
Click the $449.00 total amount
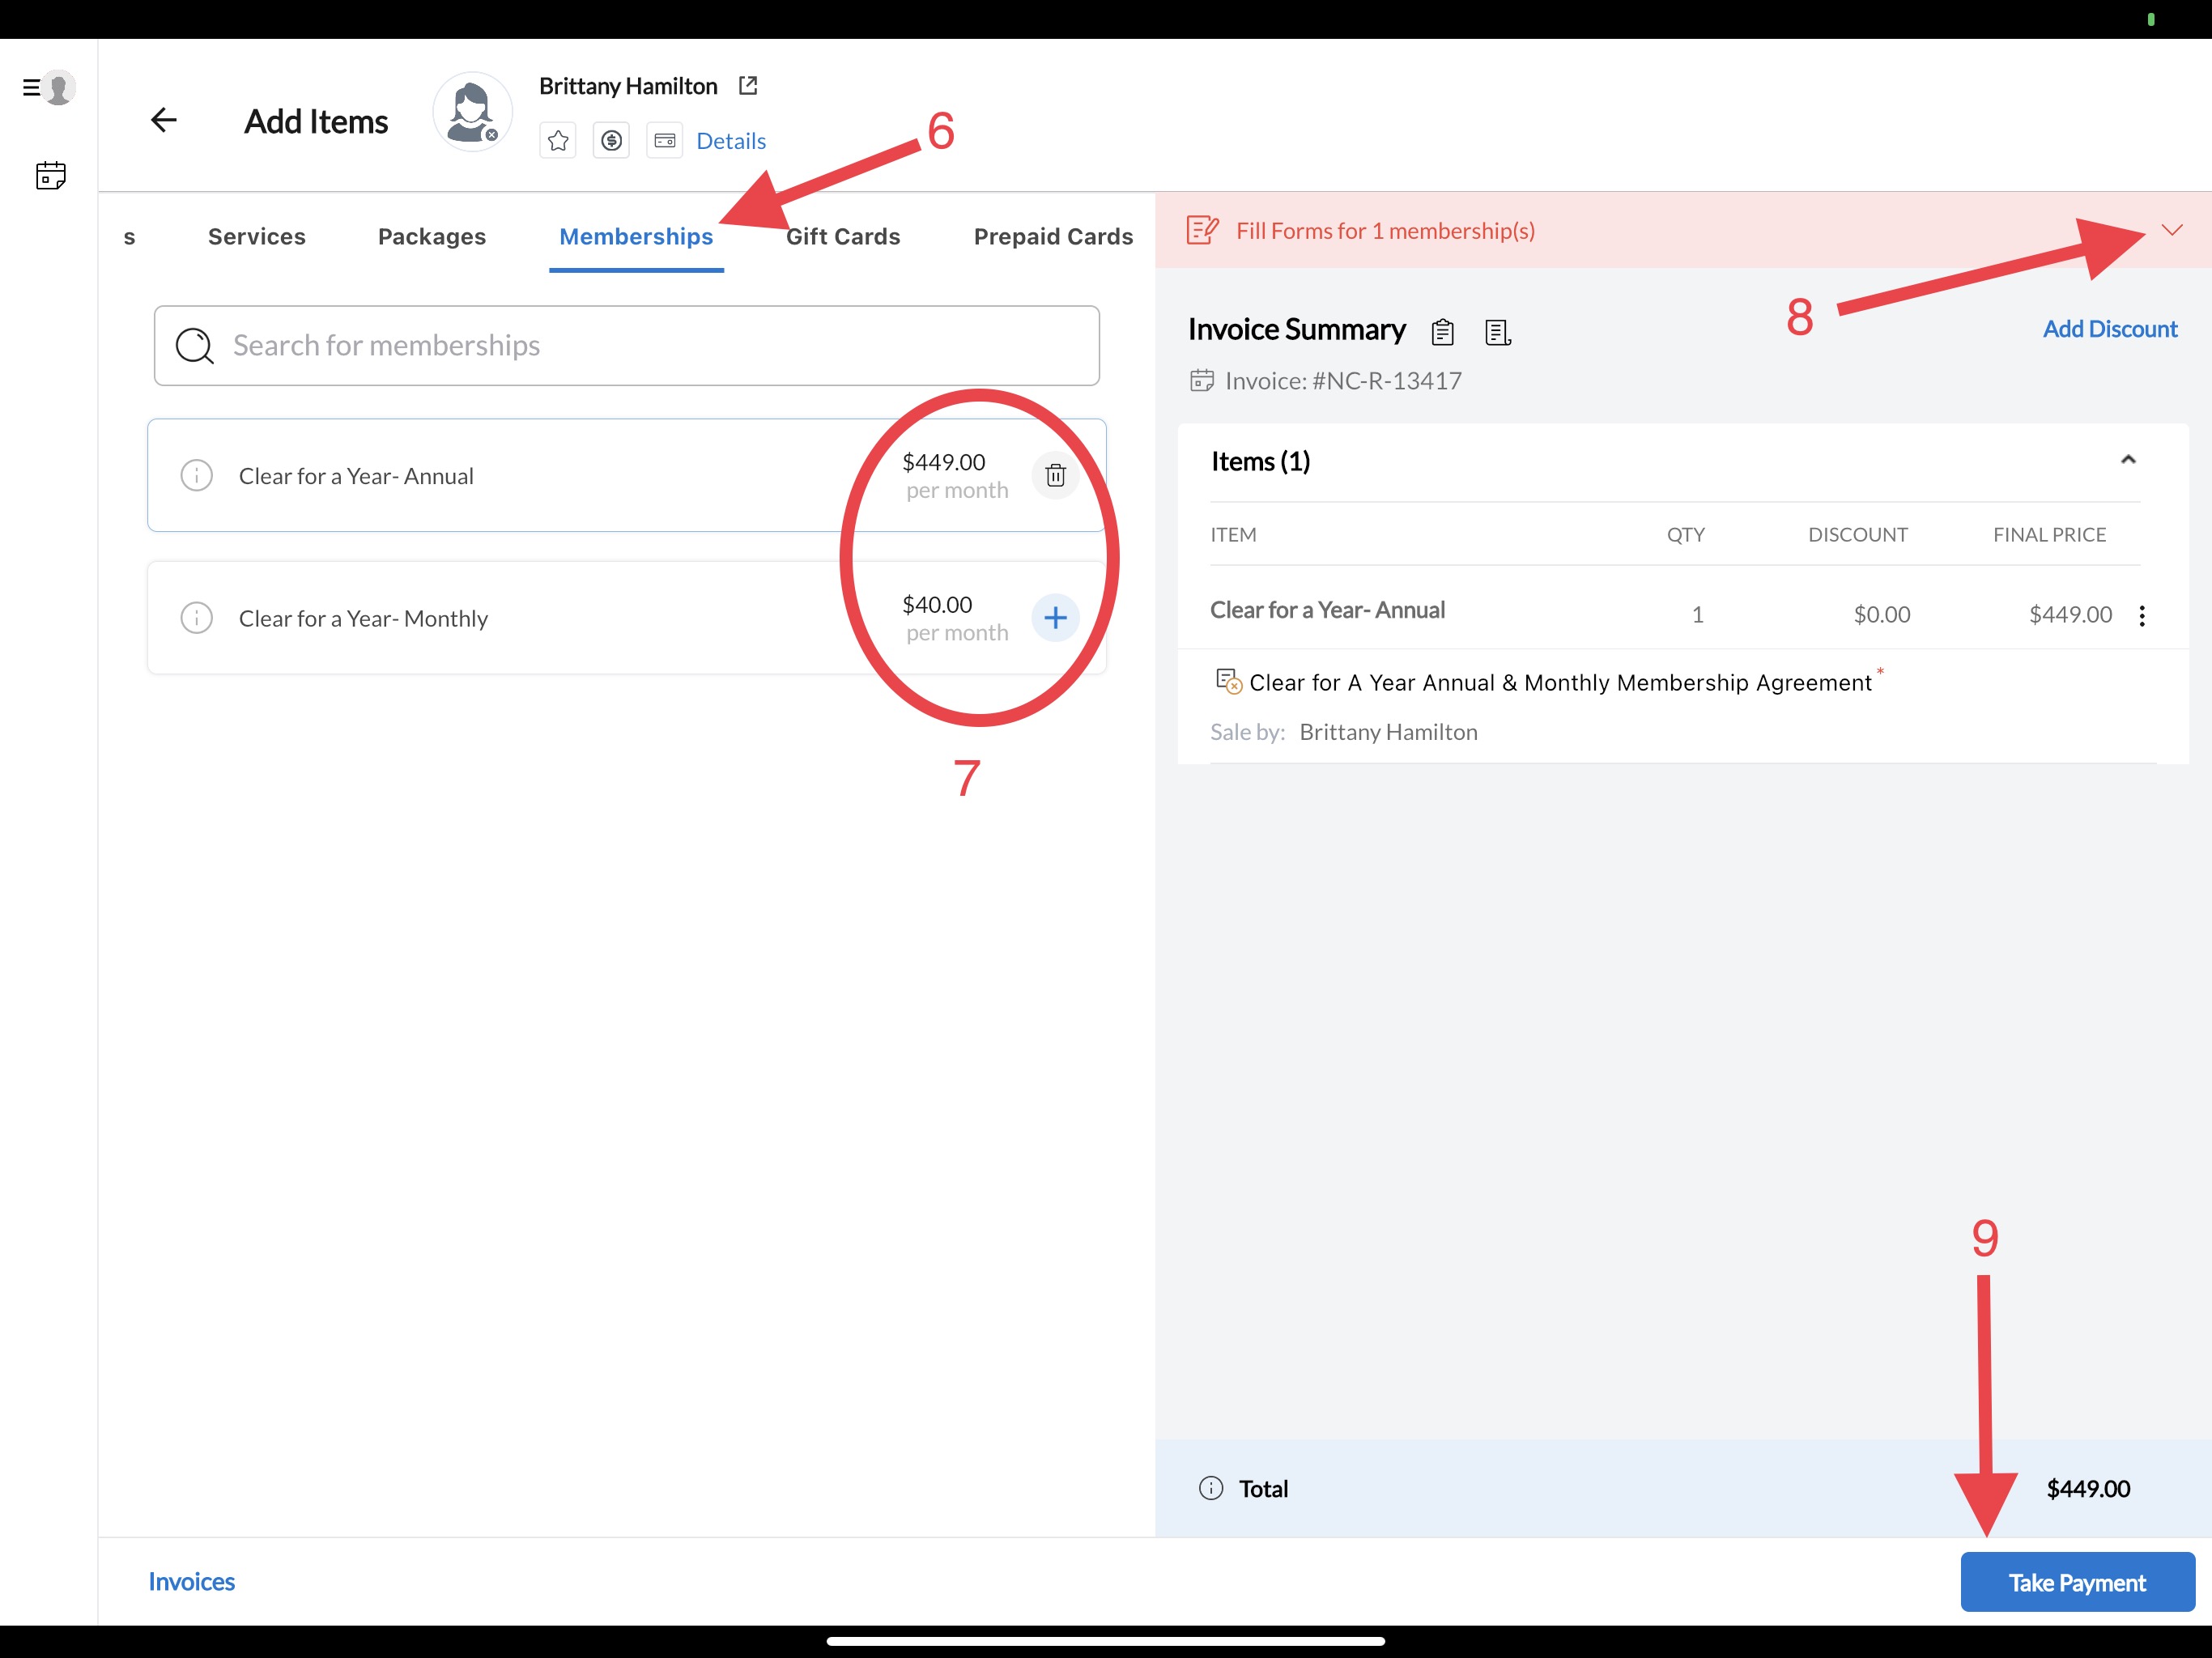(2088, 1488)
